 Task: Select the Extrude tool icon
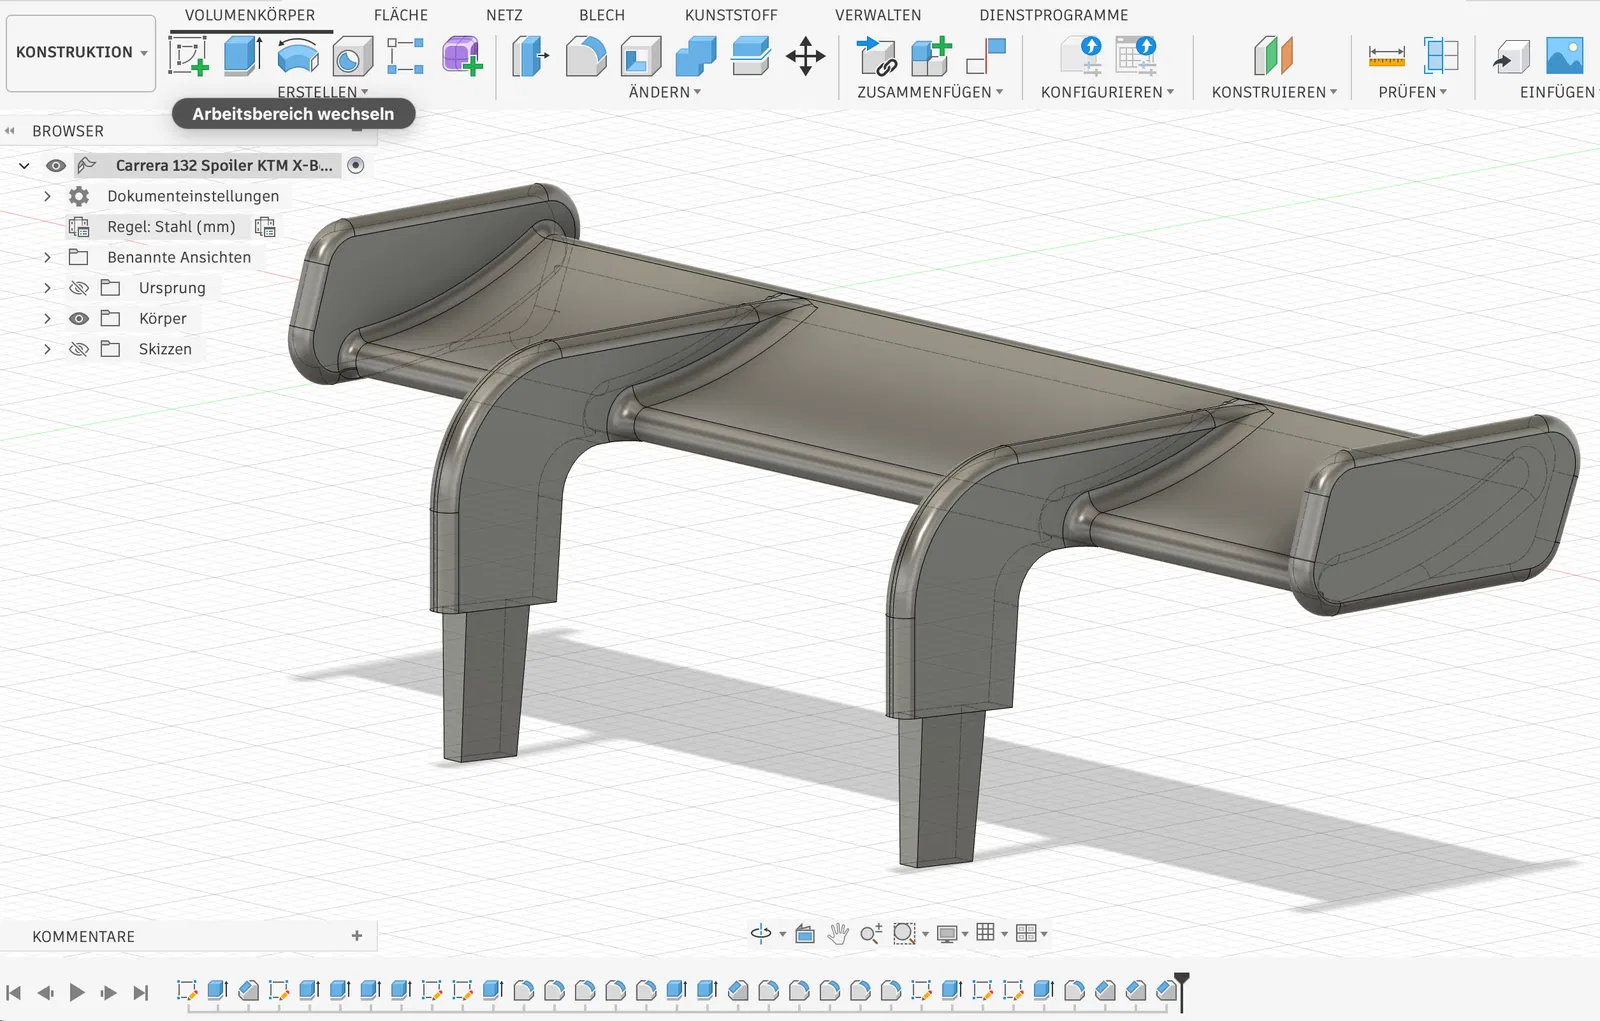click(243, 56)
